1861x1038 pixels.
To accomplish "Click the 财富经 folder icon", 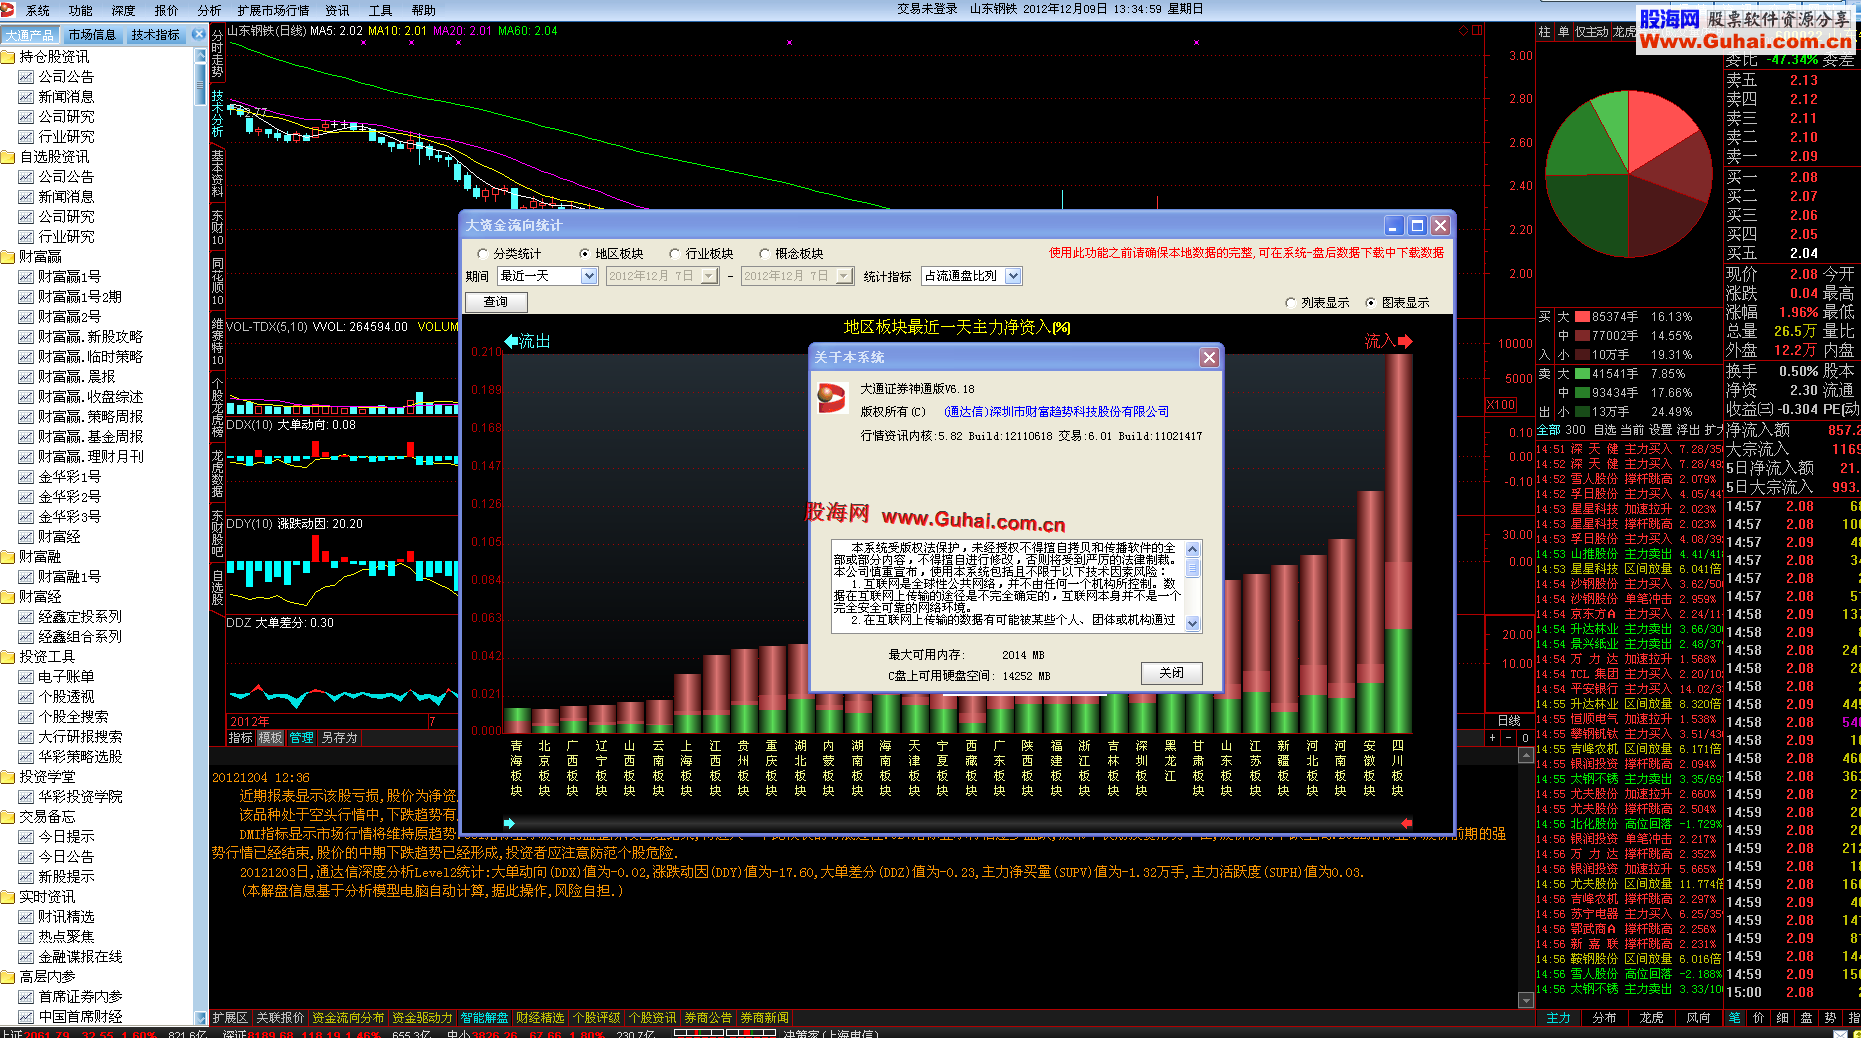I will point(8,597).
